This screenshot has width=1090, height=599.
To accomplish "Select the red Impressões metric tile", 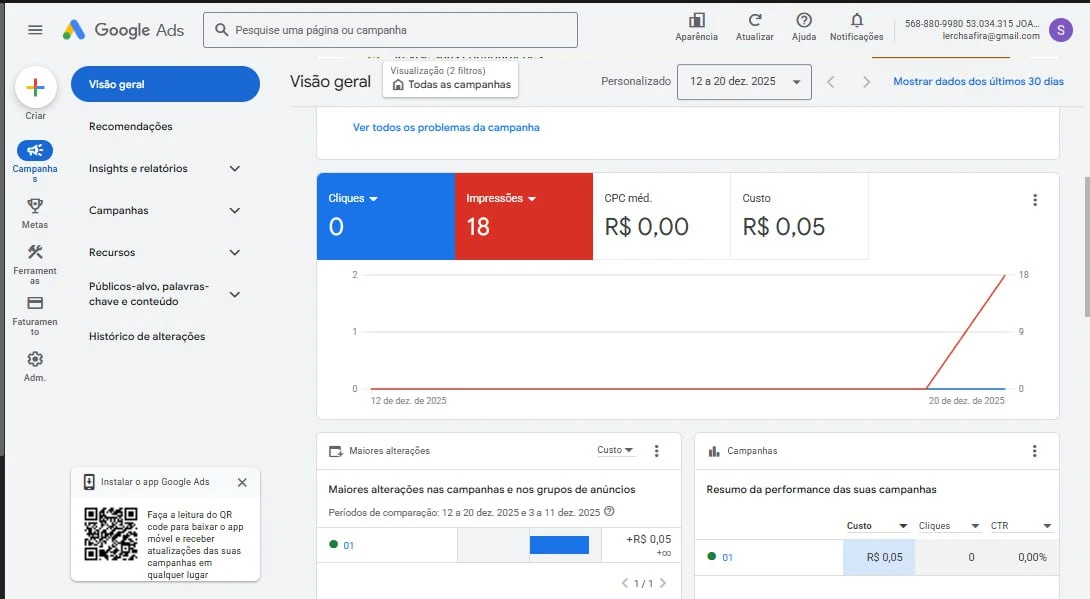I will (523, 216).
